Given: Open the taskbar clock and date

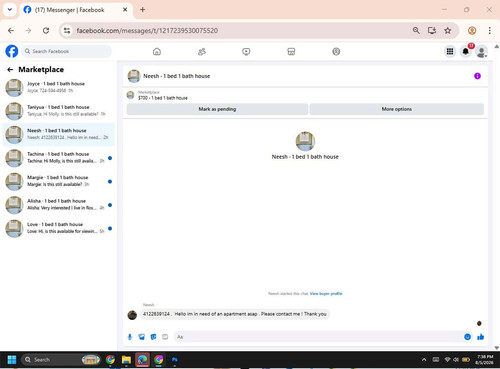Looking at the screenshot, I should [x=485, y=360].
